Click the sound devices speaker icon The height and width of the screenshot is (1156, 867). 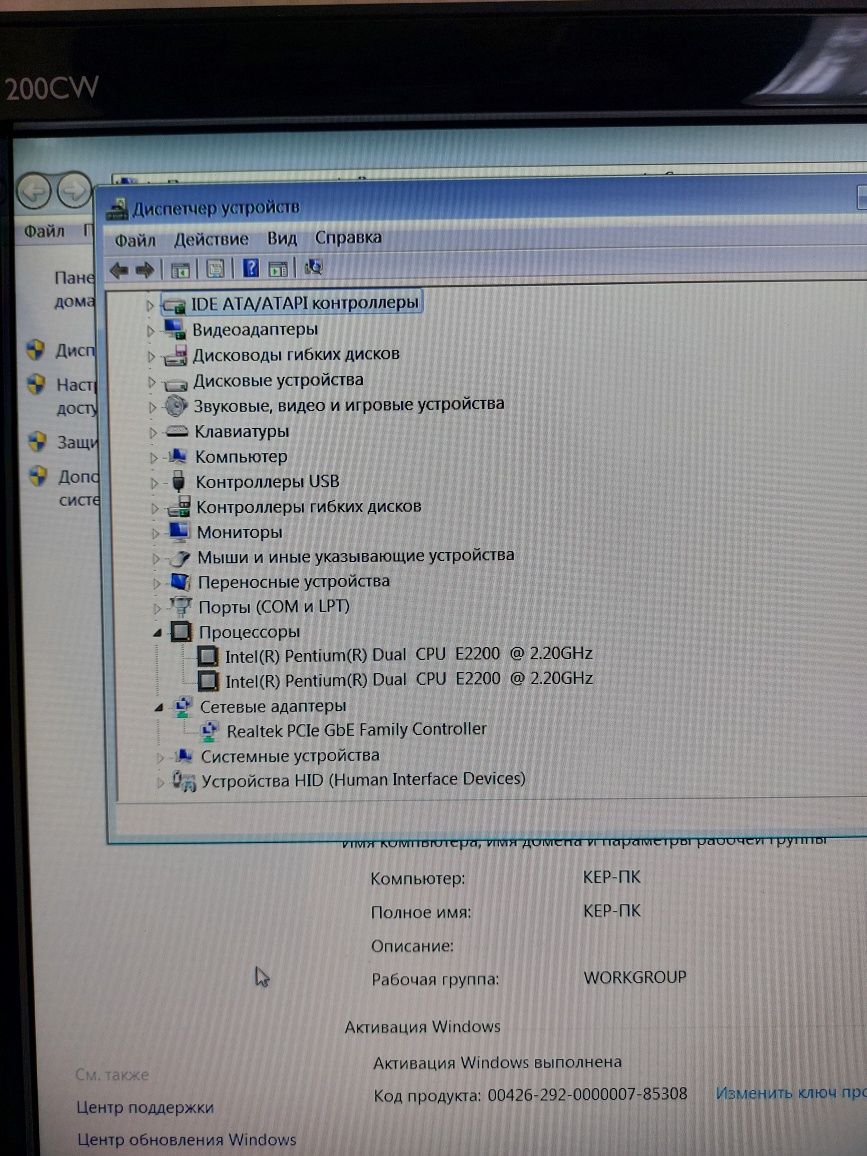point(176,405)
